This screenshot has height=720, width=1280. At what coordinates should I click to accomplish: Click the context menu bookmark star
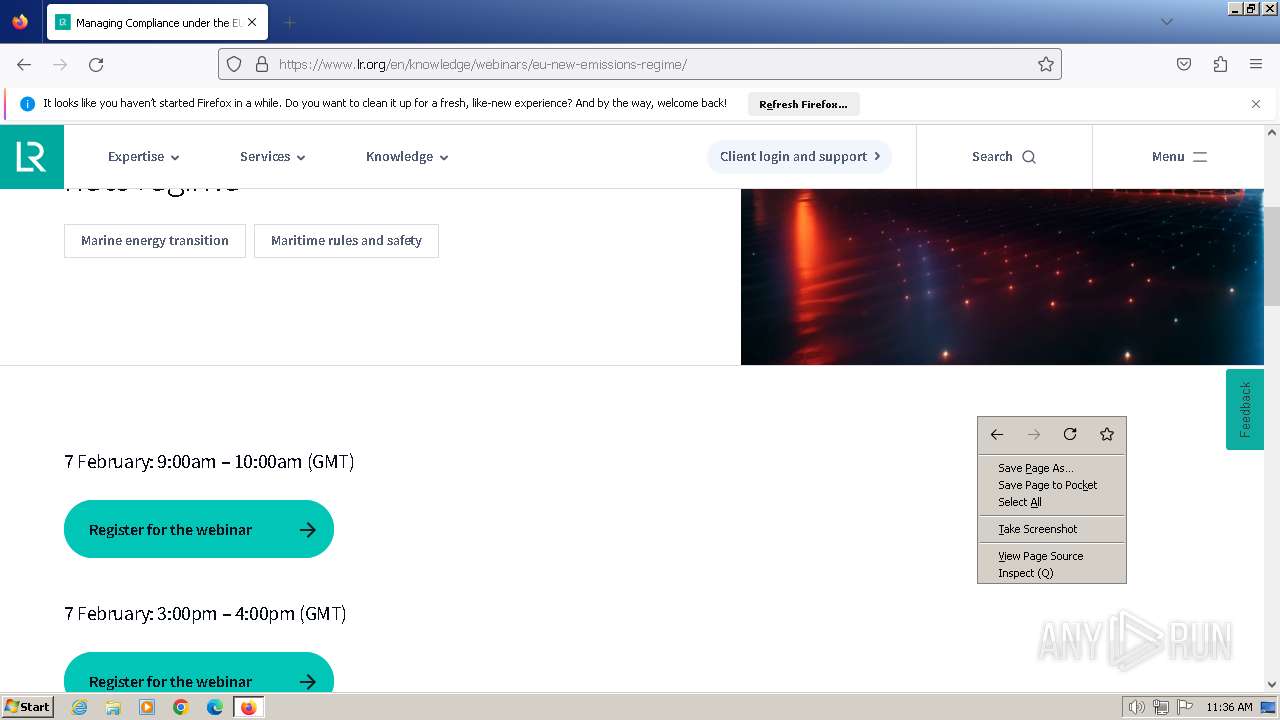[1107, 434]
